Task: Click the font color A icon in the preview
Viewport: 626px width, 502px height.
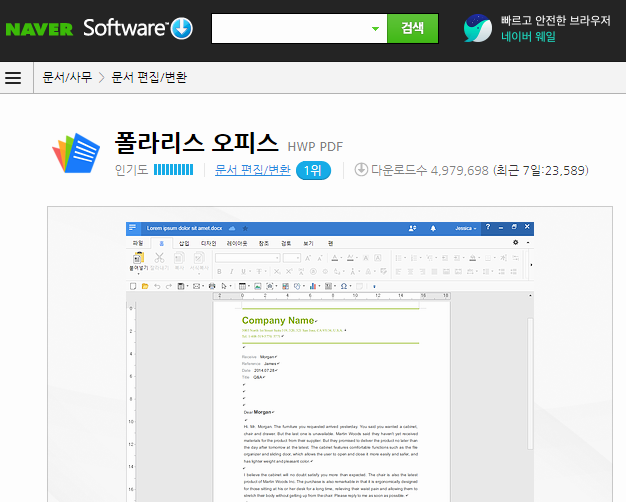Action: click(335, 258)
